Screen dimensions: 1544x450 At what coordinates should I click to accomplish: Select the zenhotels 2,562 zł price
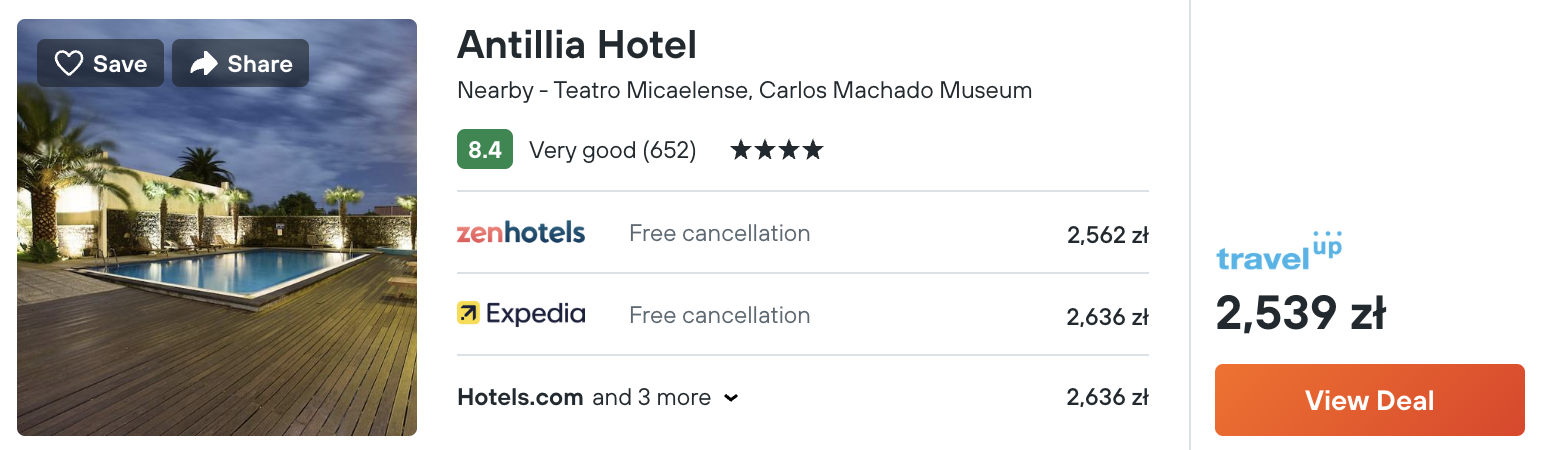(1108, 236)
